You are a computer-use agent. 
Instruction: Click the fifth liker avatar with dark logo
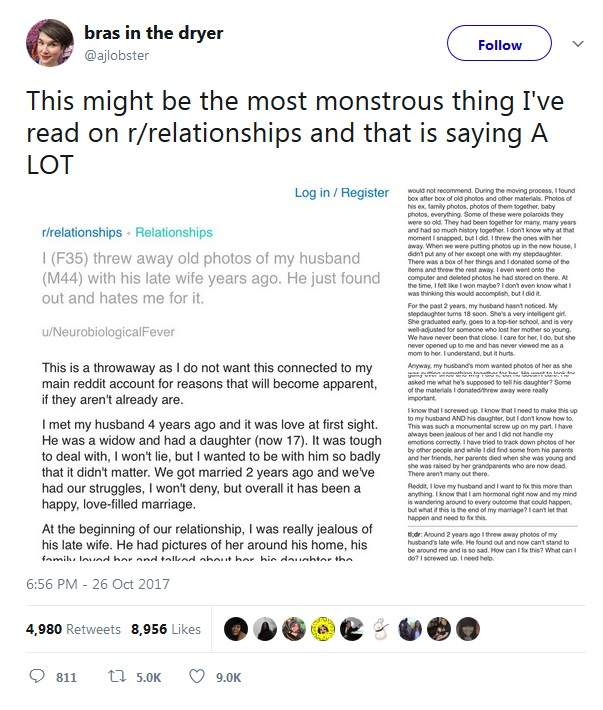pos(351,628)
